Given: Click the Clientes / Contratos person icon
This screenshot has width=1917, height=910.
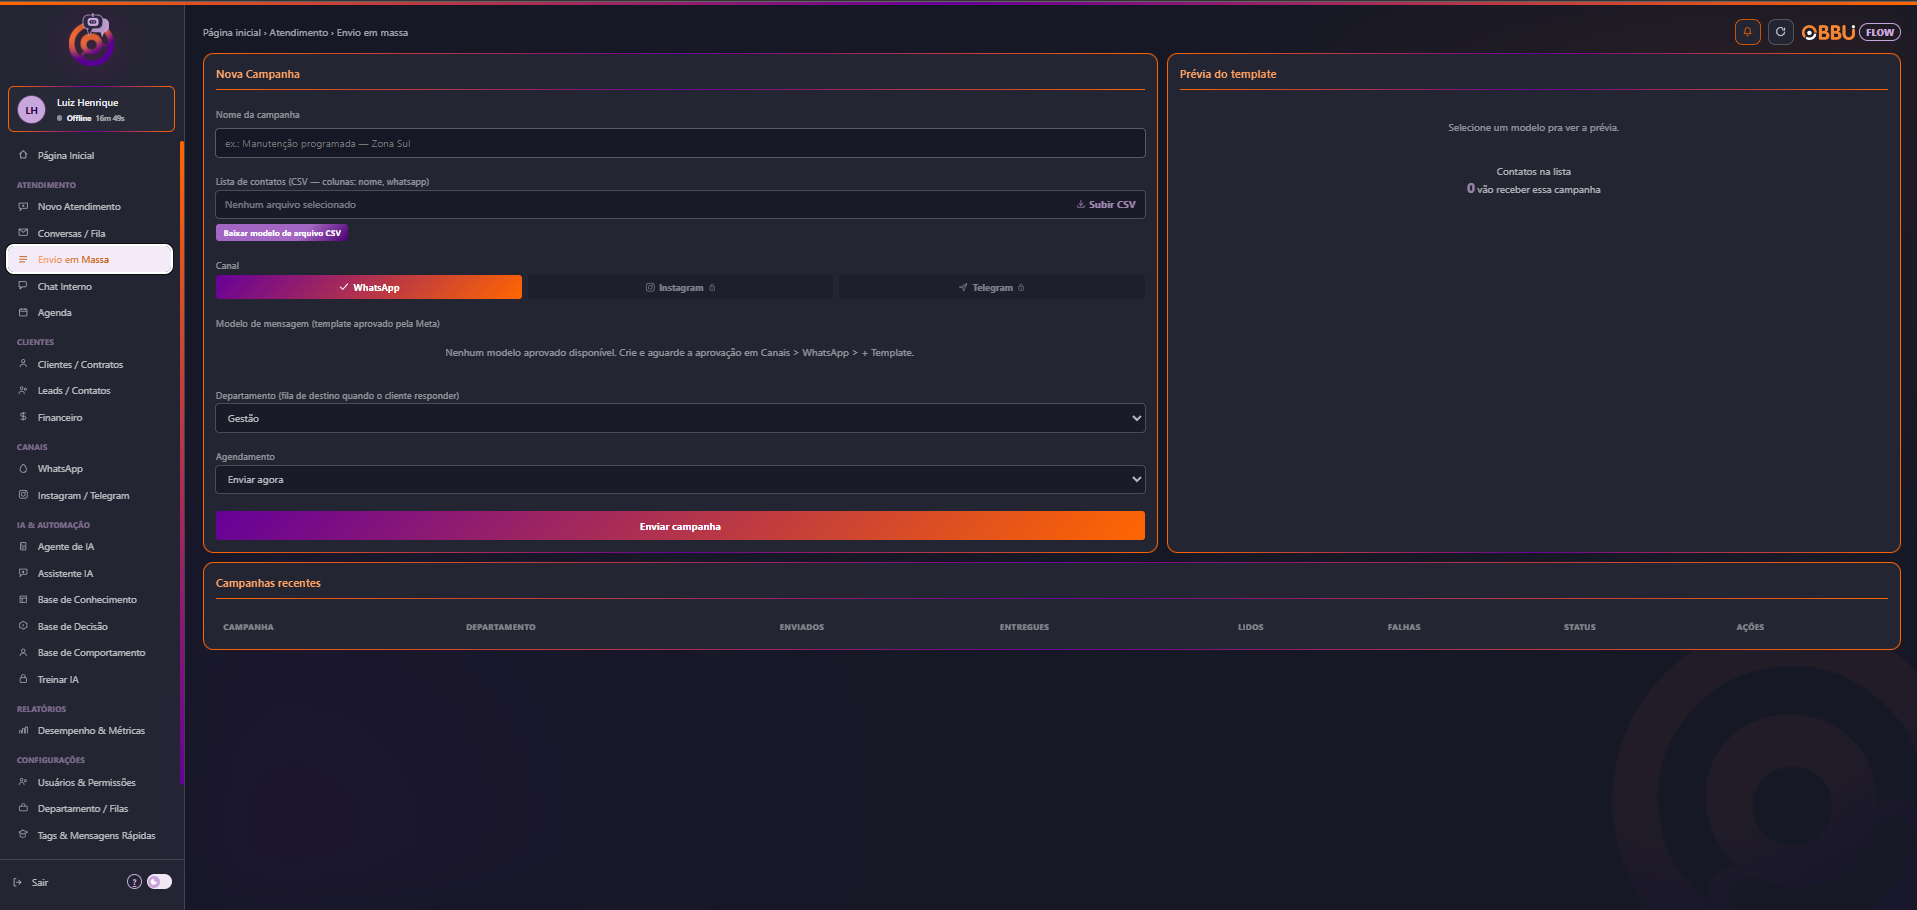Looking at the screenshot, I should (23, 364).
